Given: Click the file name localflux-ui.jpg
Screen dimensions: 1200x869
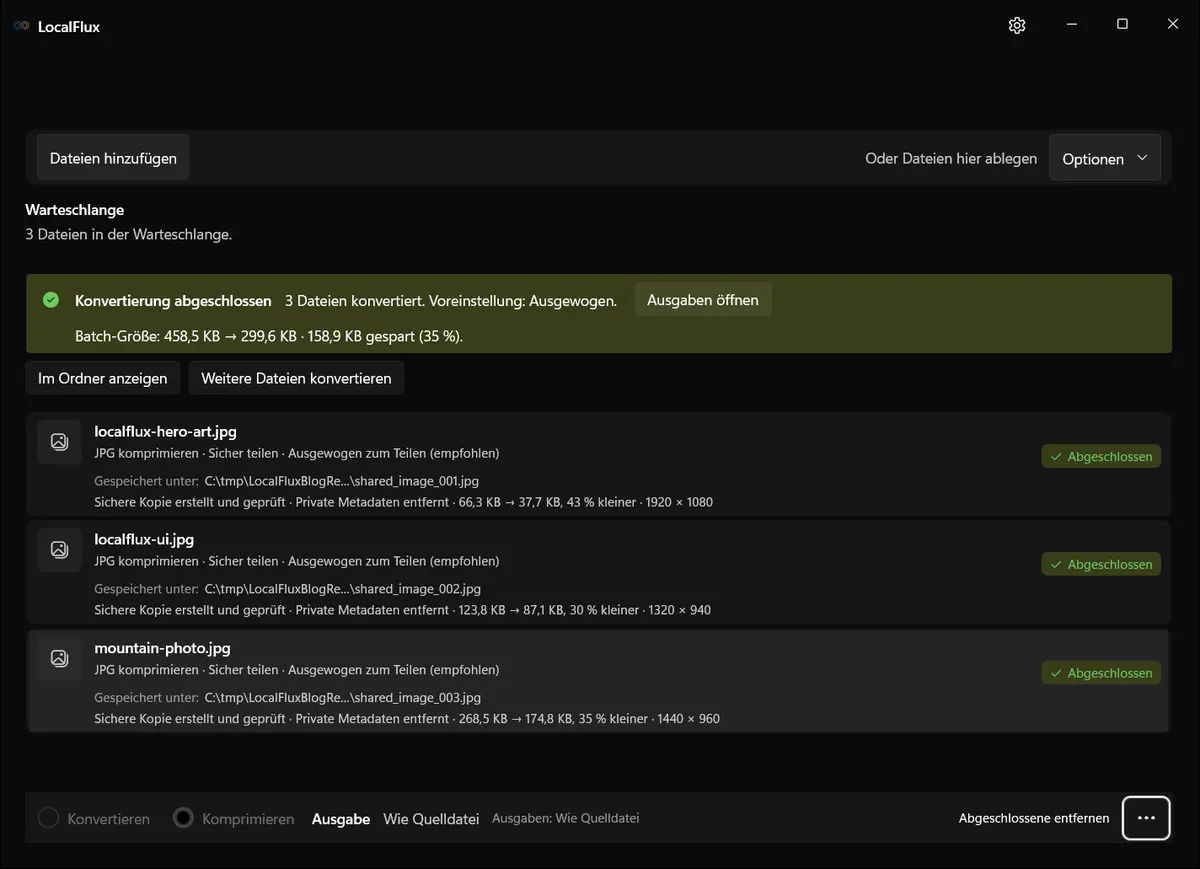Looking at the screenshot, I should pyautogui.click(x=144, y=539).
